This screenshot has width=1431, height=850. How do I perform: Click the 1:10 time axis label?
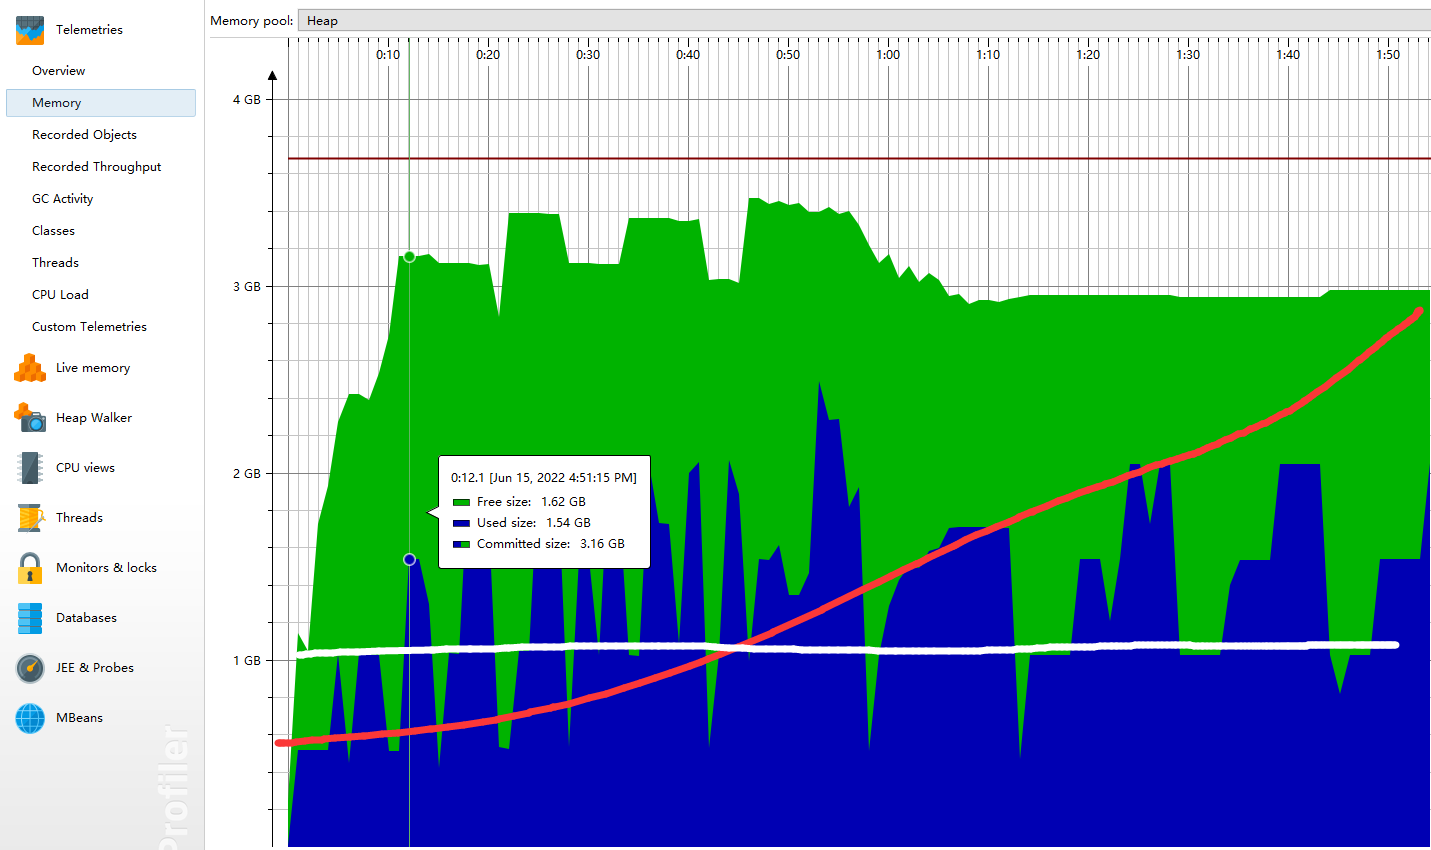click(988, 55)
